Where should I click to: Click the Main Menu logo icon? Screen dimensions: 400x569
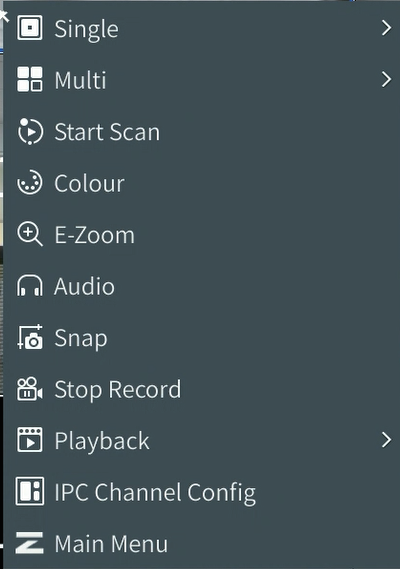(x=29, y=543)
